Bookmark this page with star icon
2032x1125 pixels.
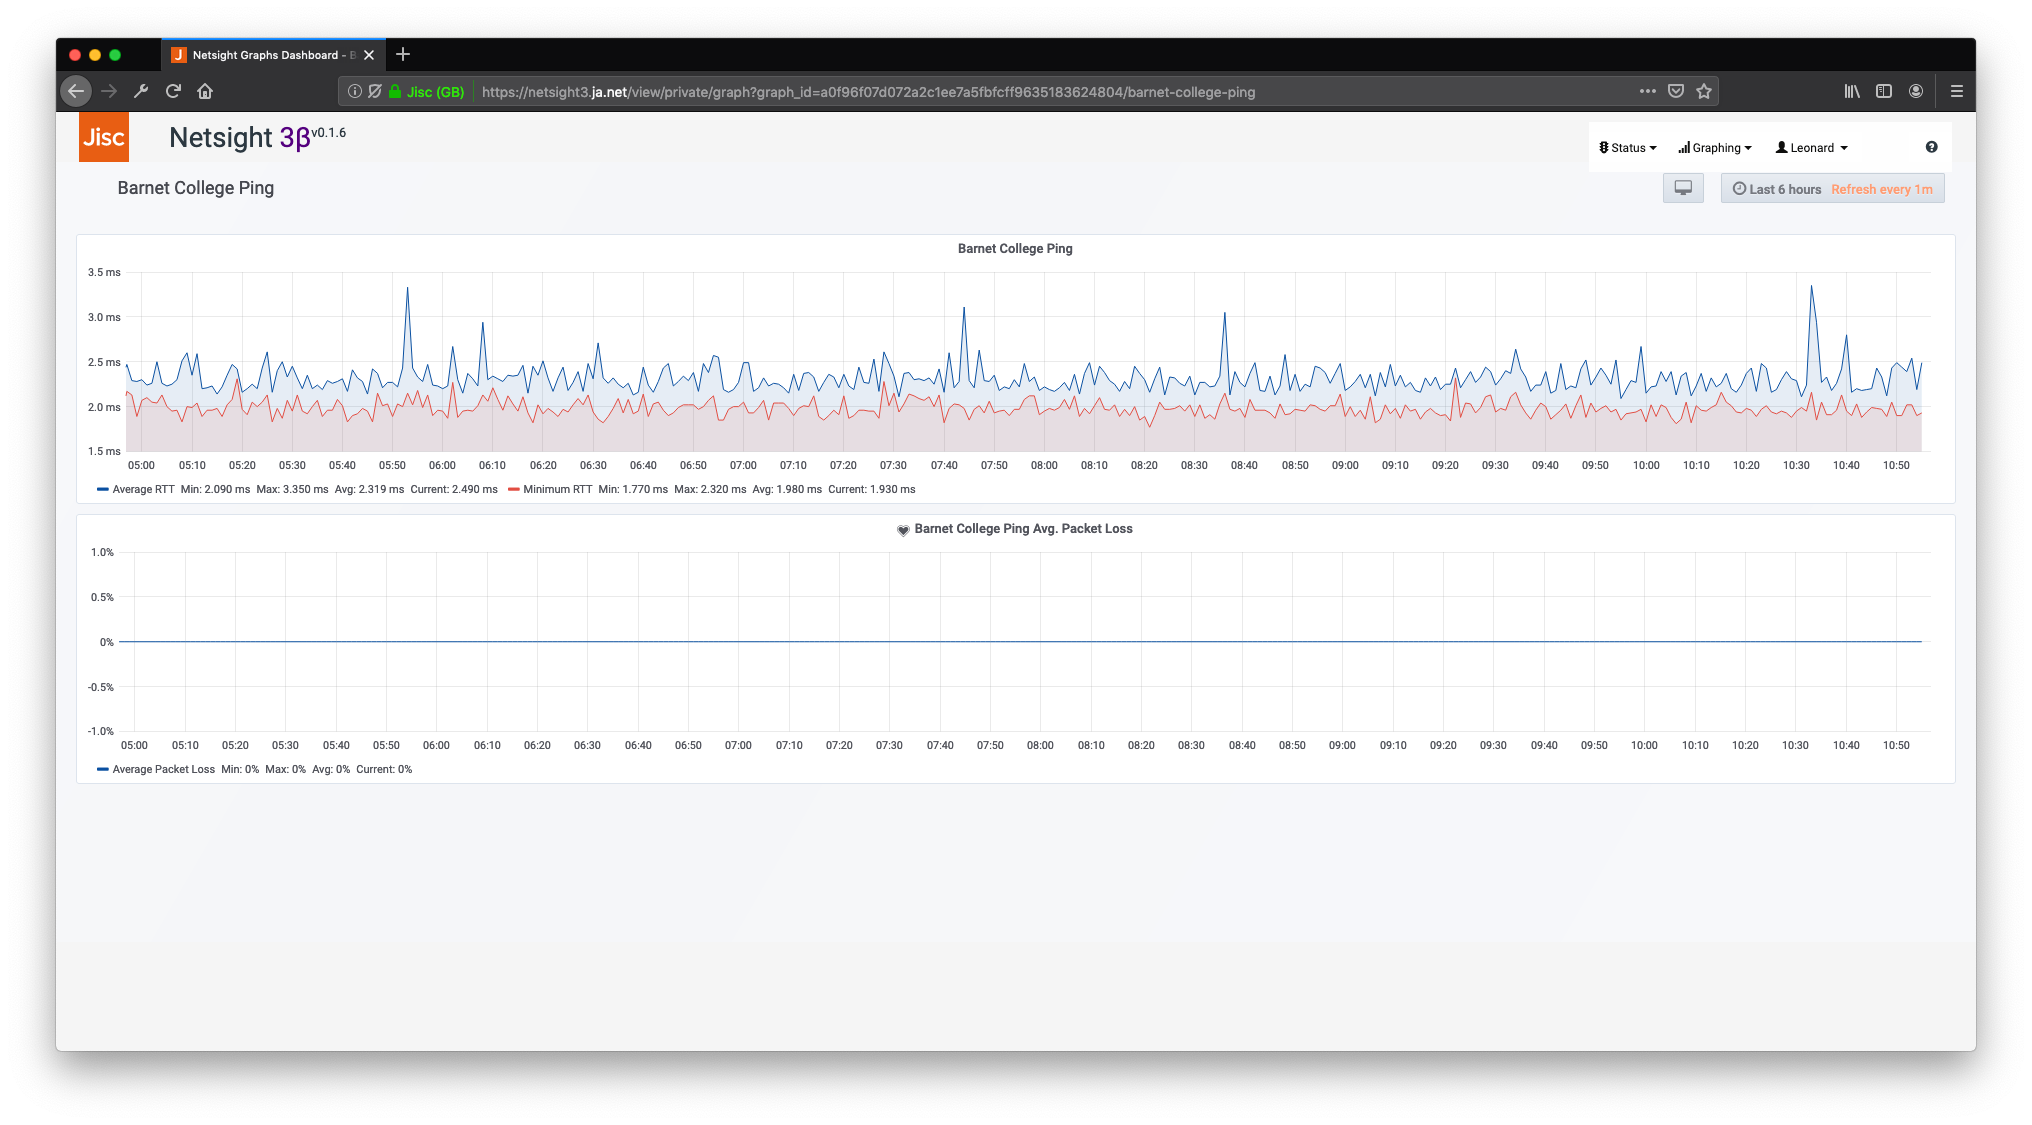click(x=1704, y=91)
